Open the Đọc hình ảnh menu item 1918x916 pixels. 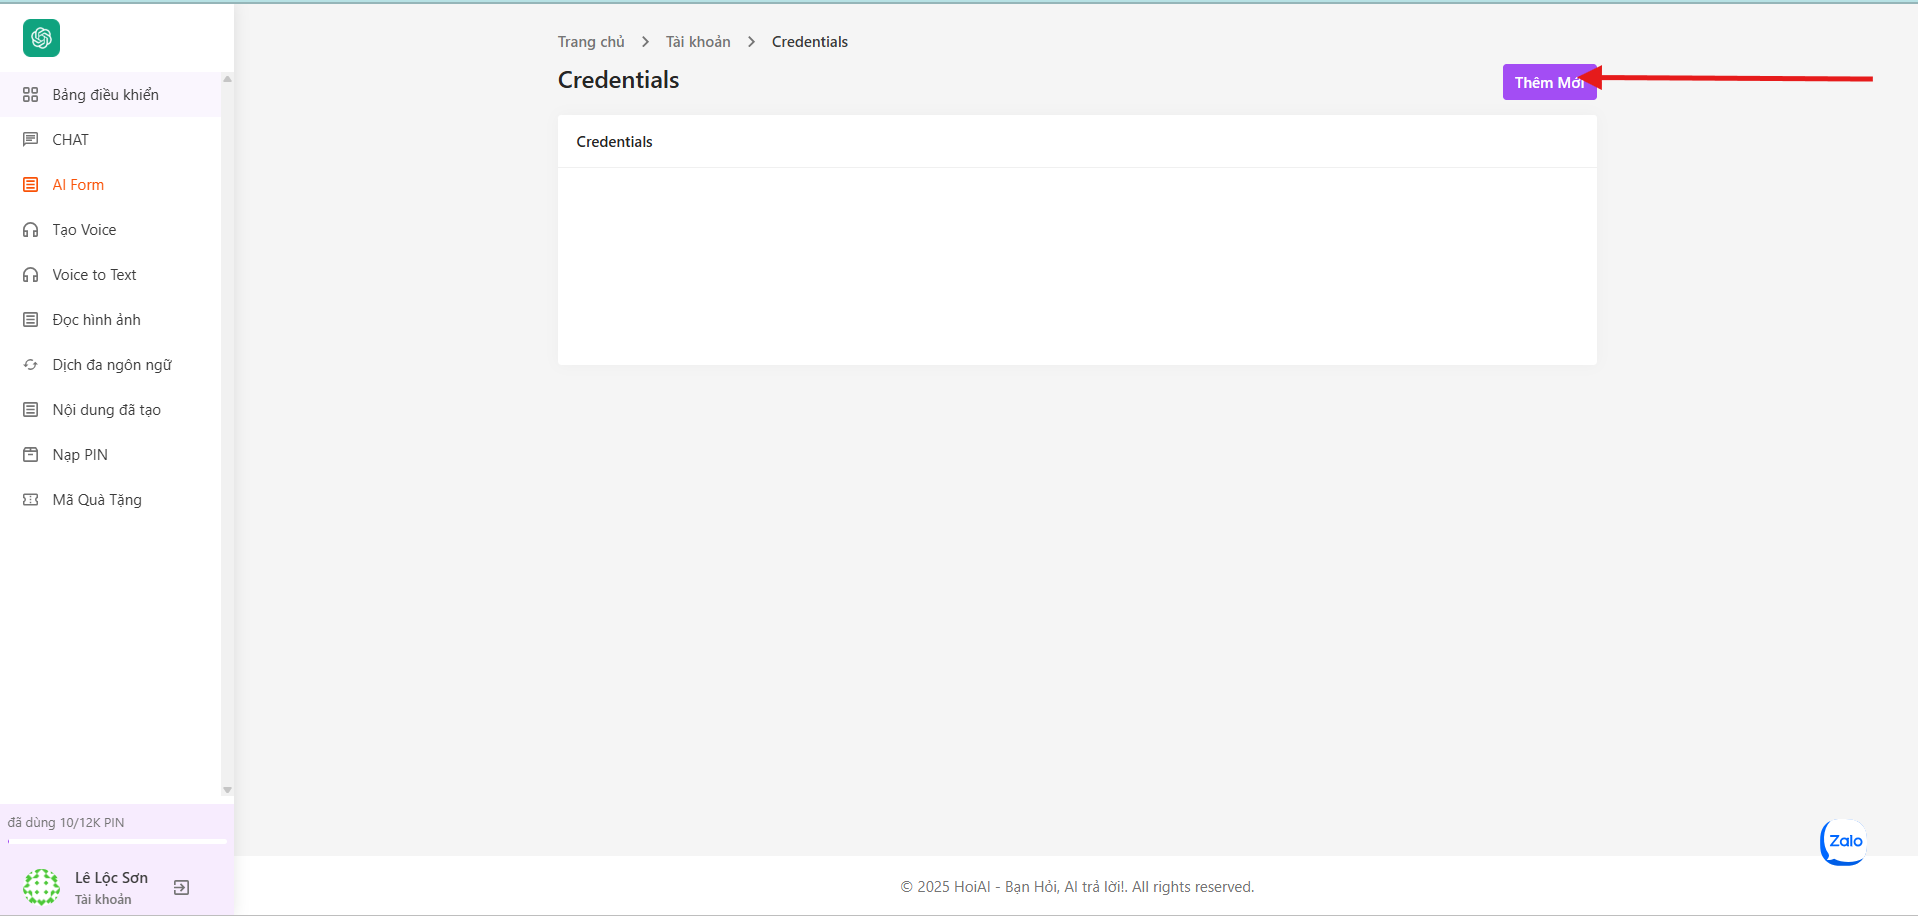coord(96,320)
